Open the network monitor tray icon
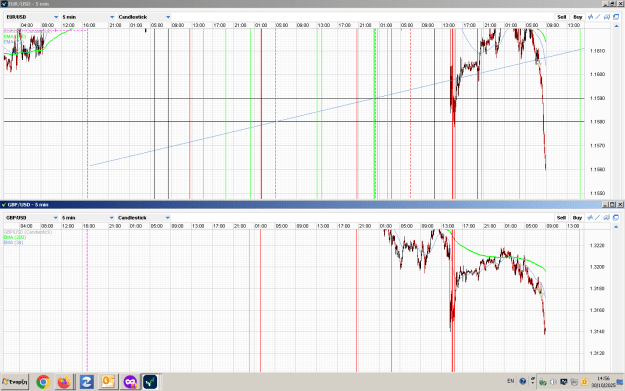625x391 pixels. tap(564, 382)
